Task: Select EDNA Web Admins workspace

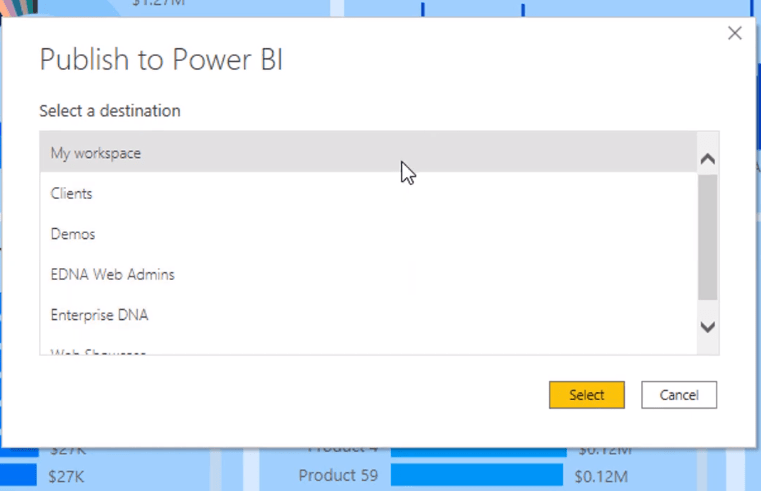Action: 368,274
